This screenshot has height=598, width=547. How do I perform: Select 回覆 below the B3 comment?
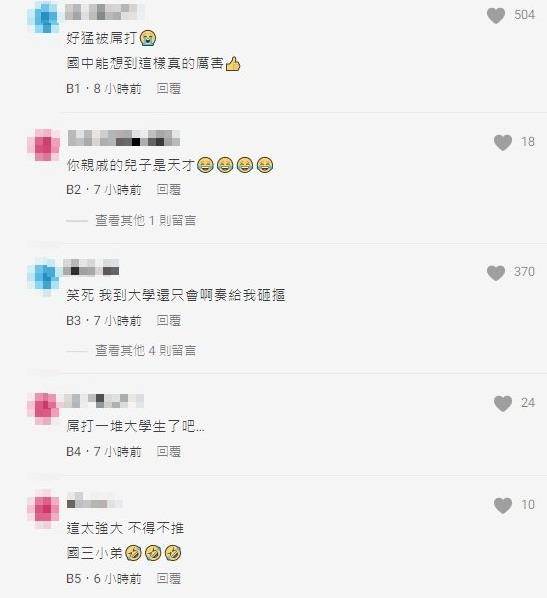tap(169, 320)
